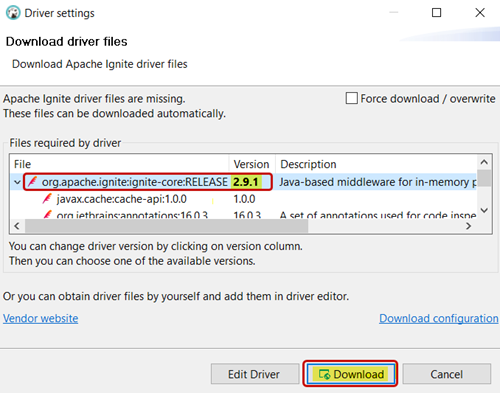
Task: Click version 1.0.0 cell
Action: click(244, 199)
